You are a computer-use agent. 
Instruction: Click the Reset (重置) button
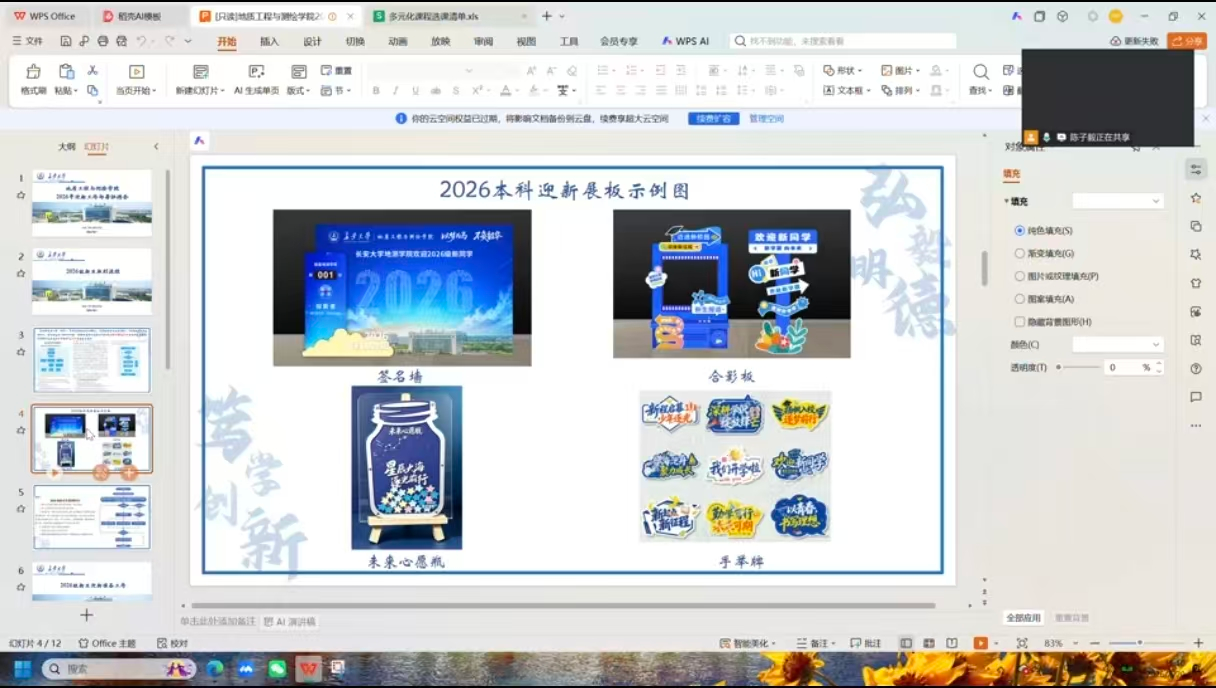[x=336, y=71]
